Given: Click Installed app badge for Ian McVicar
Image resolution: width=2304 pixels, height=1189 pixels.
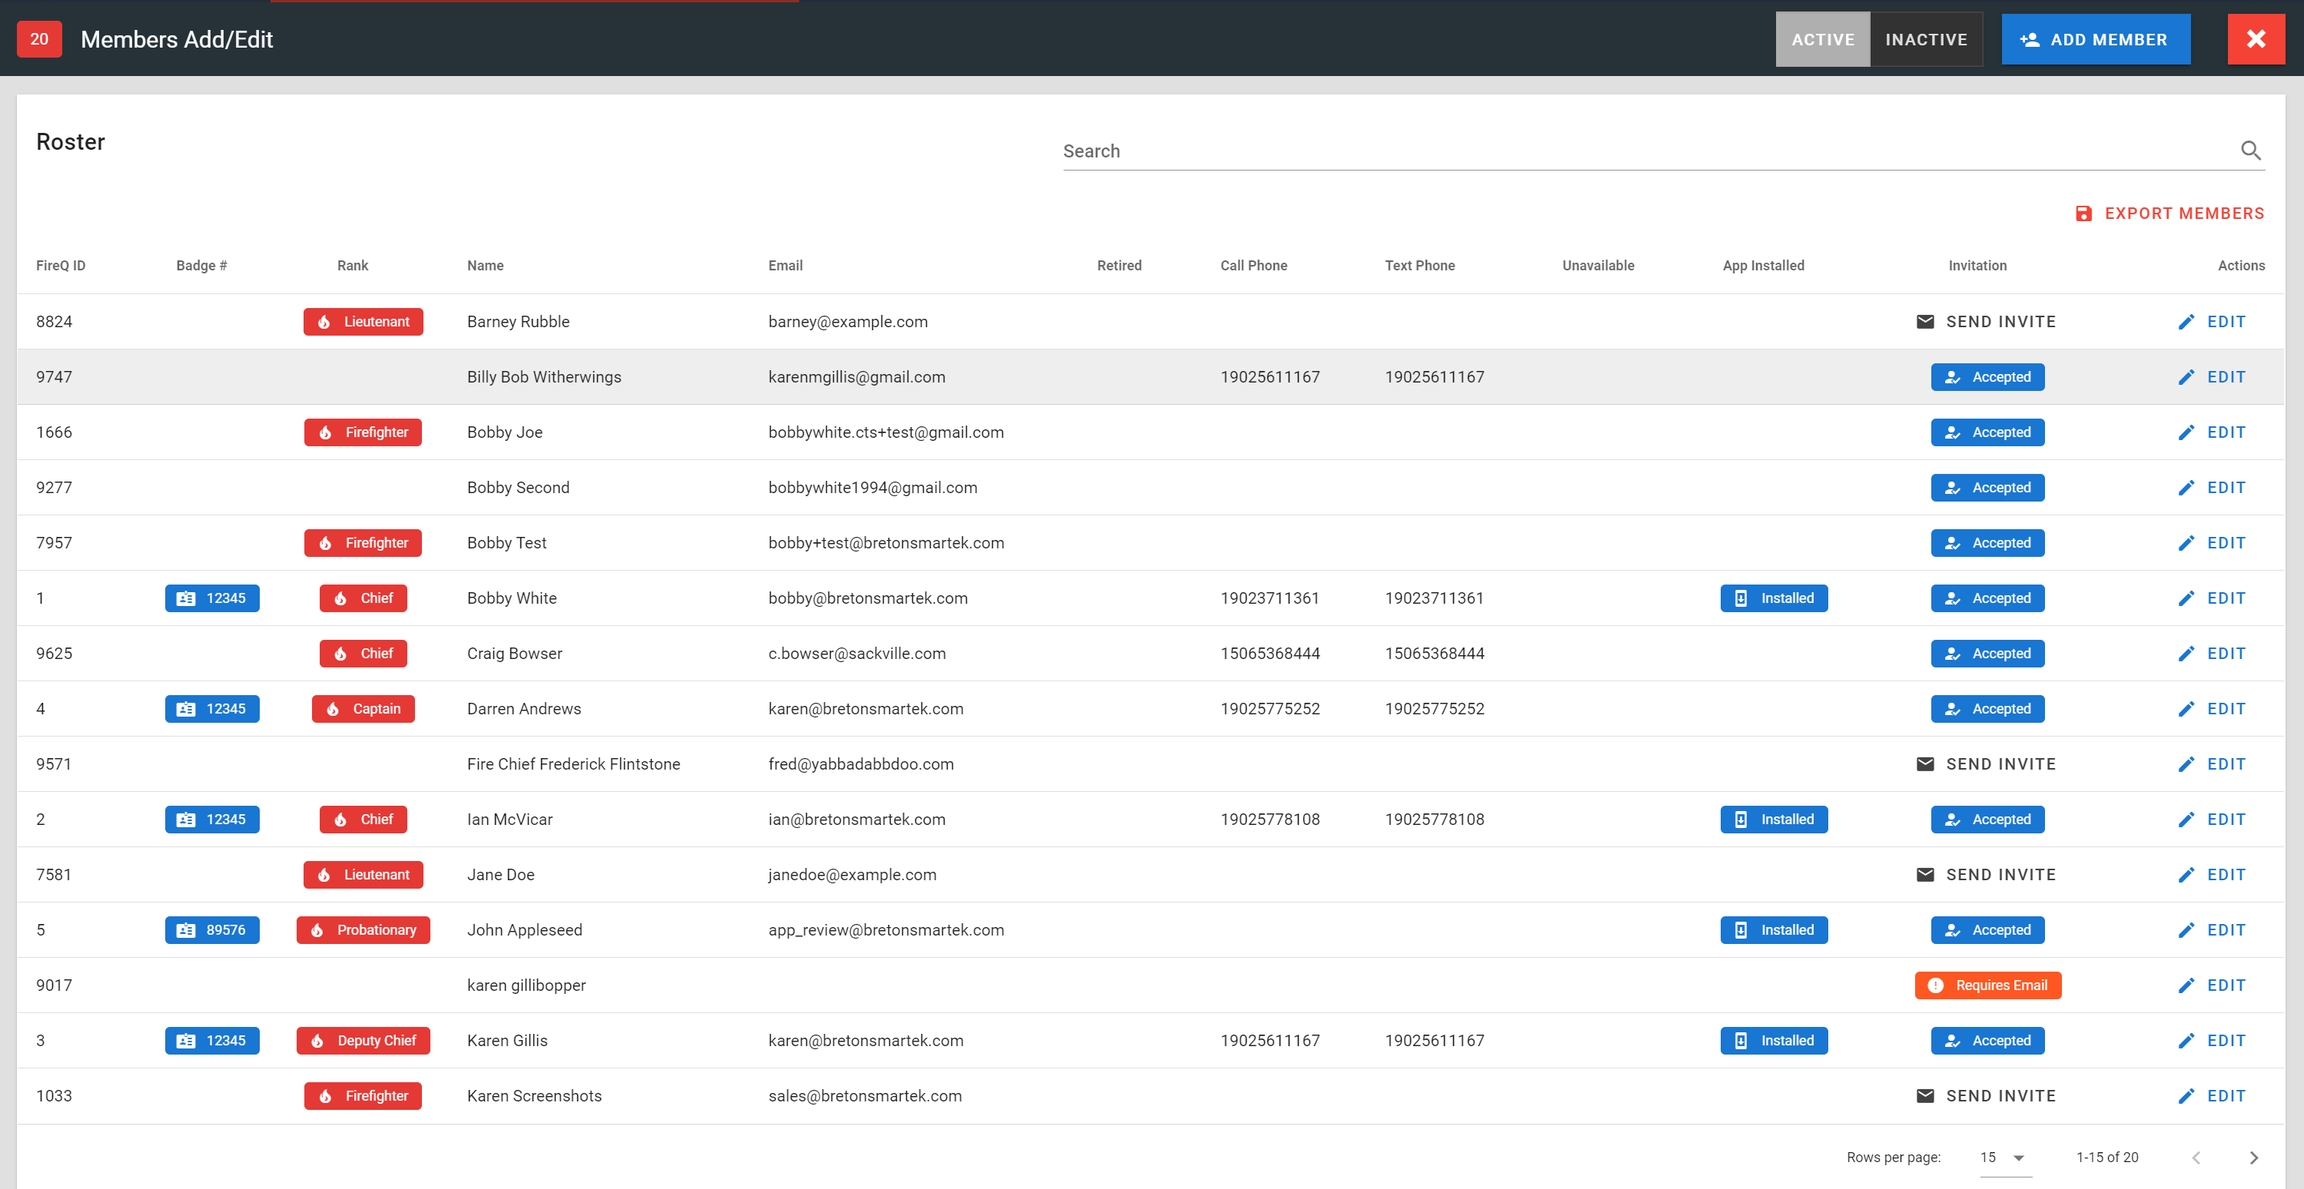Looking at the screenshot, I should (x=1773, y=820).
